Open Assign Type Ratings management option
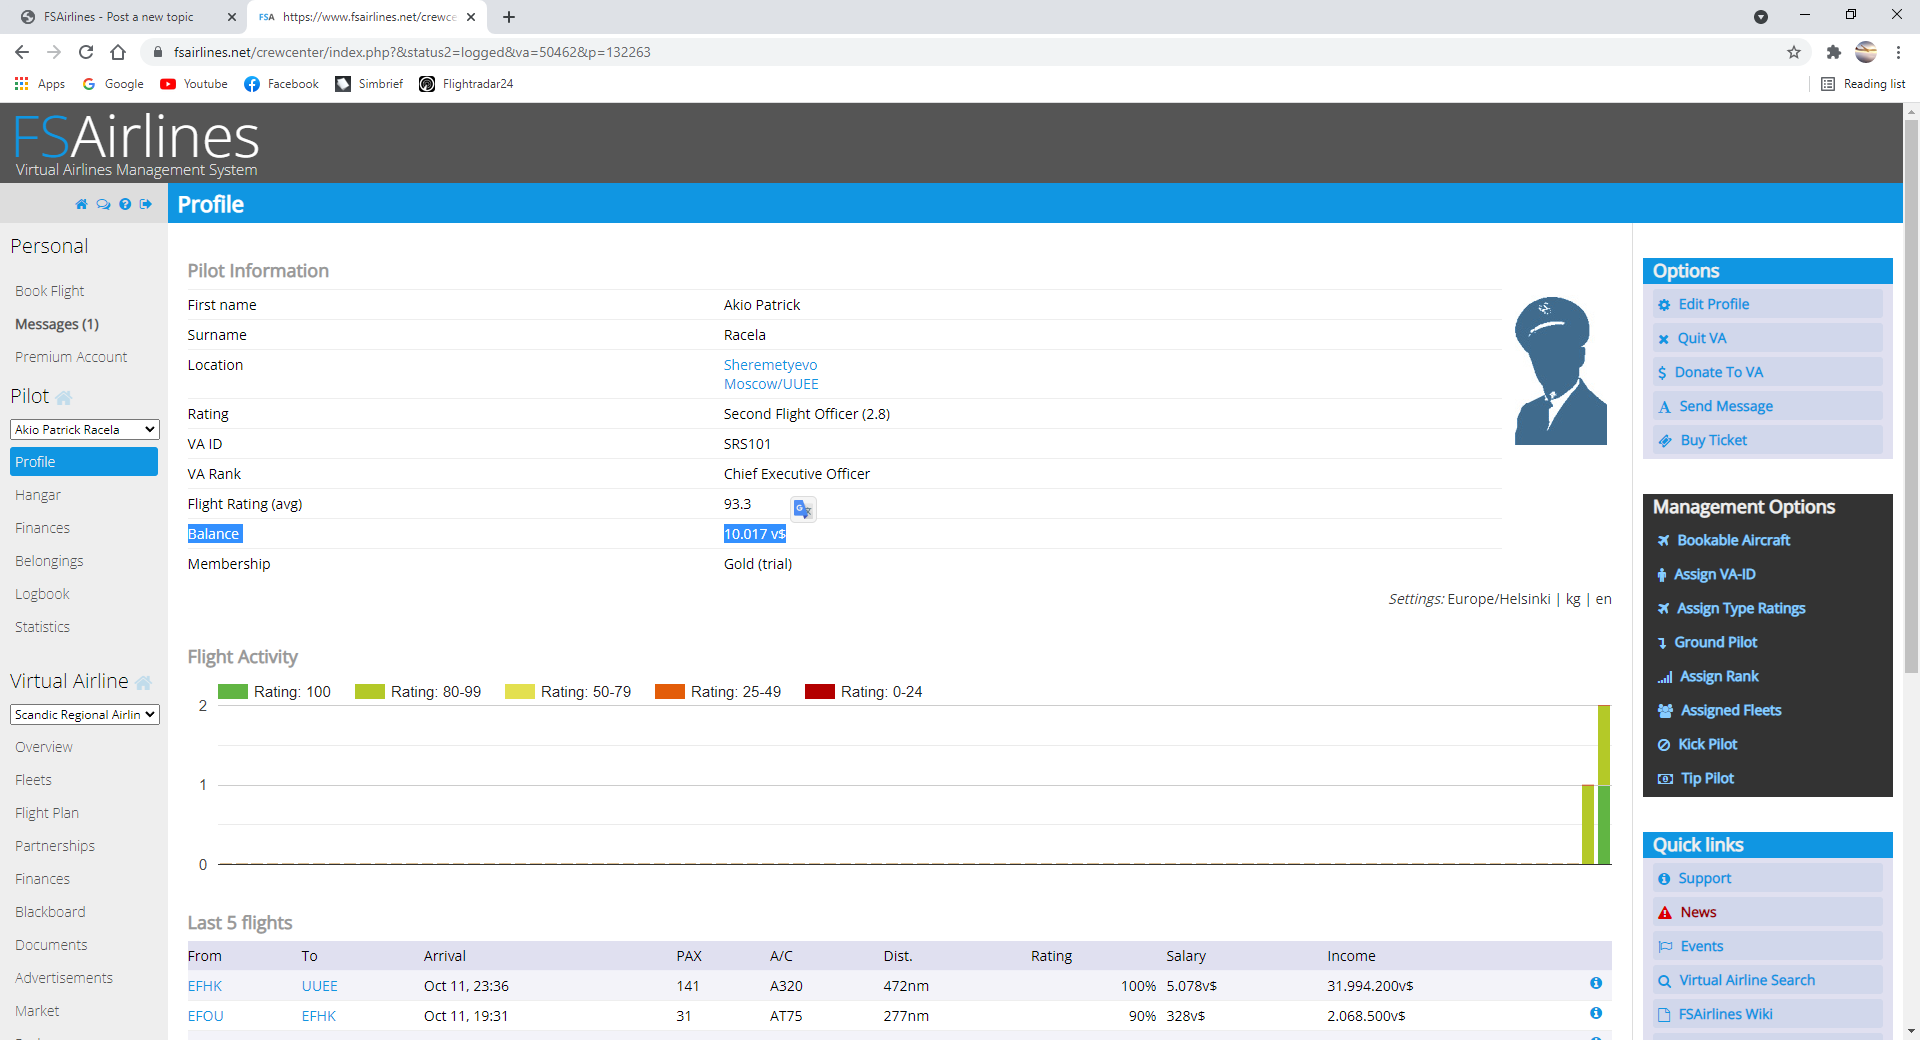The width and height of the screenshot is (1920, 1040). pos(1740,608)
